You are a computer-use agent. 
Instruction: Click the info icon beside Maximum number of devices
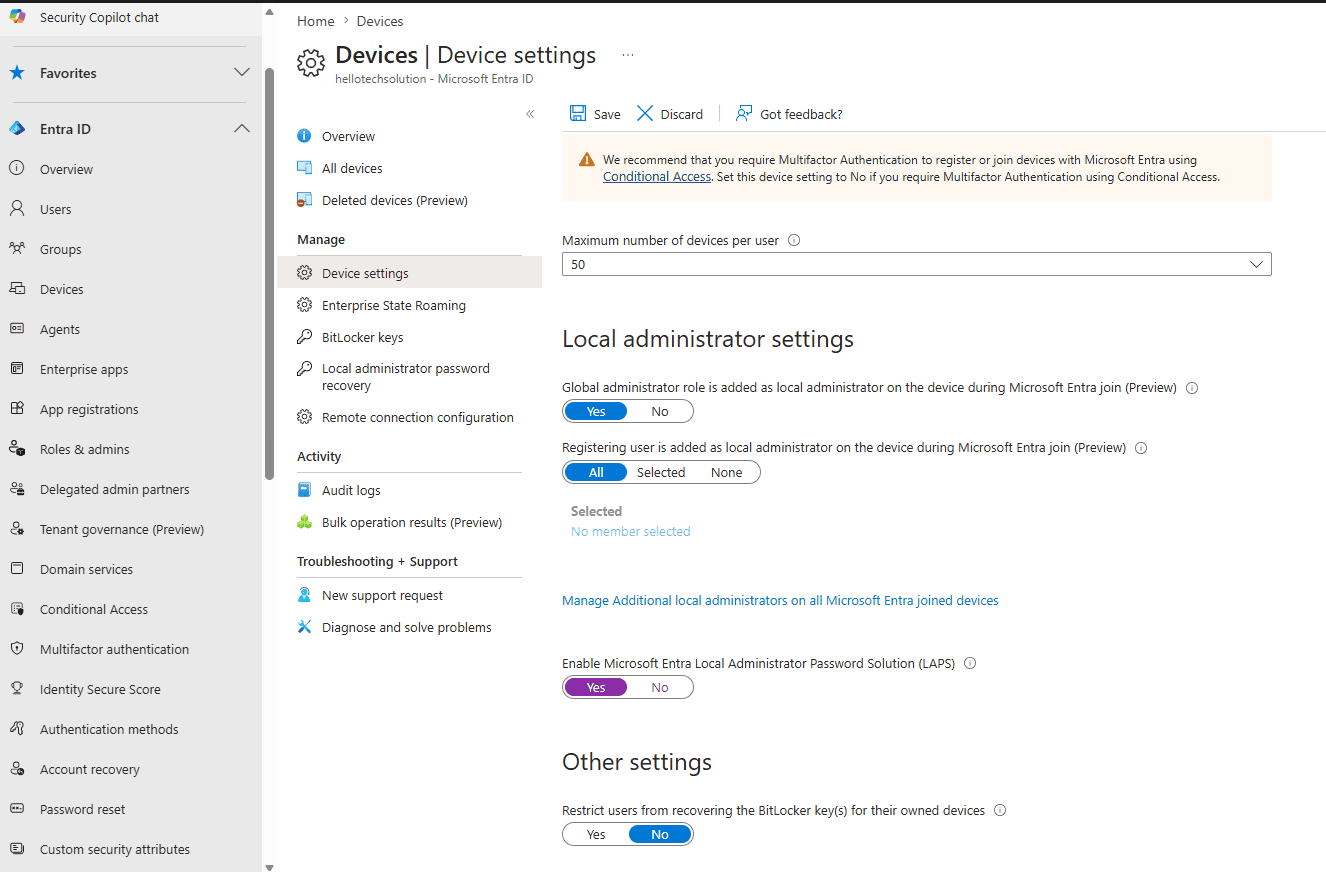tap(794, 240)
